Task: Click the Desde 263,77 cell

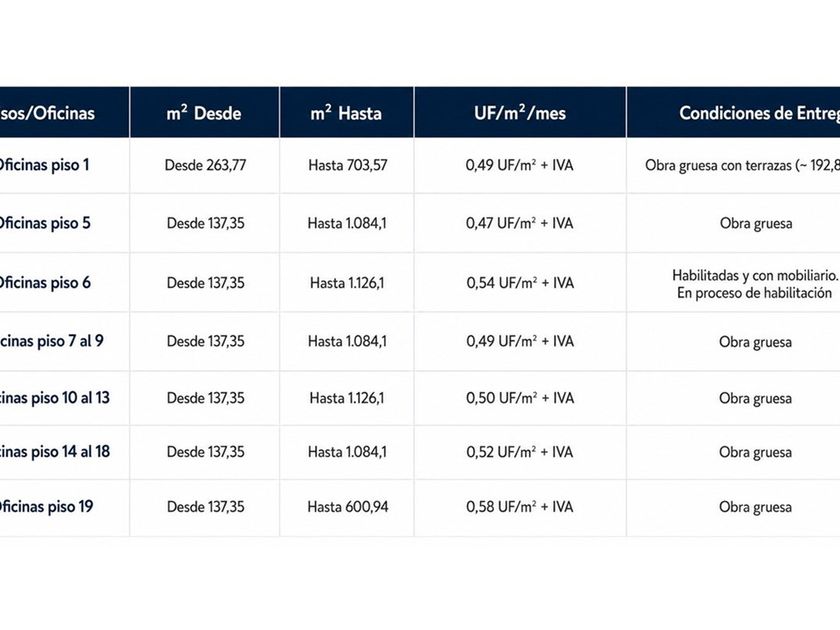Action: (x=205, y=165)
